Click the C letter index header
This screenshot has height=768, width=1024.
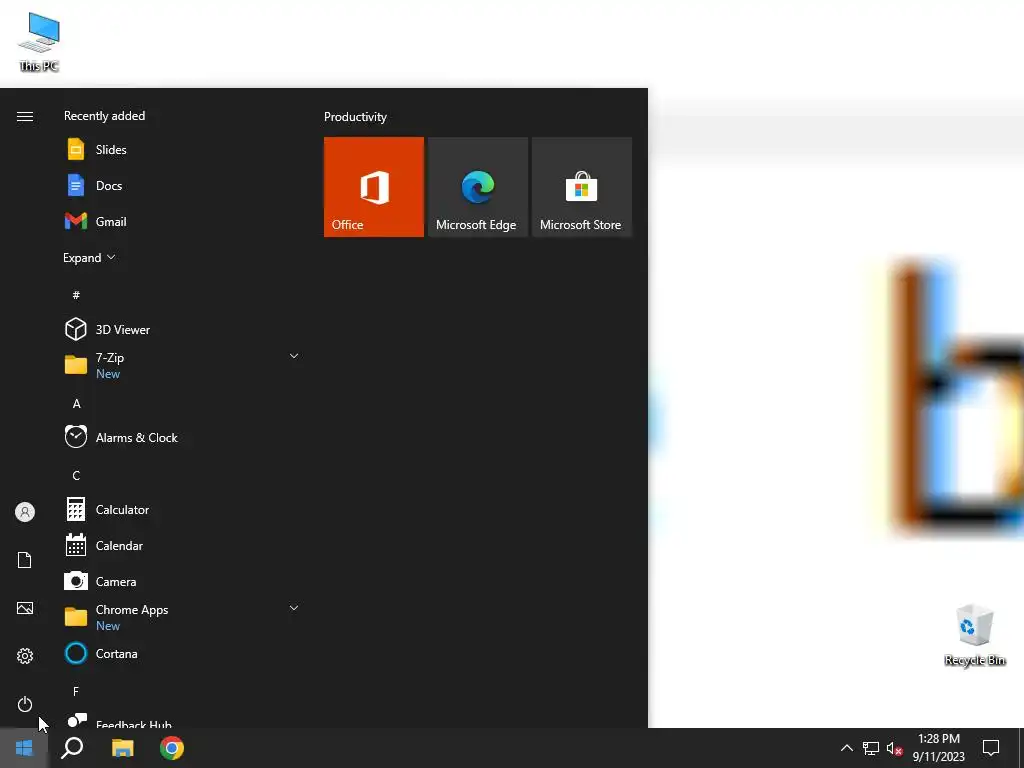click(x=76, y=475)
